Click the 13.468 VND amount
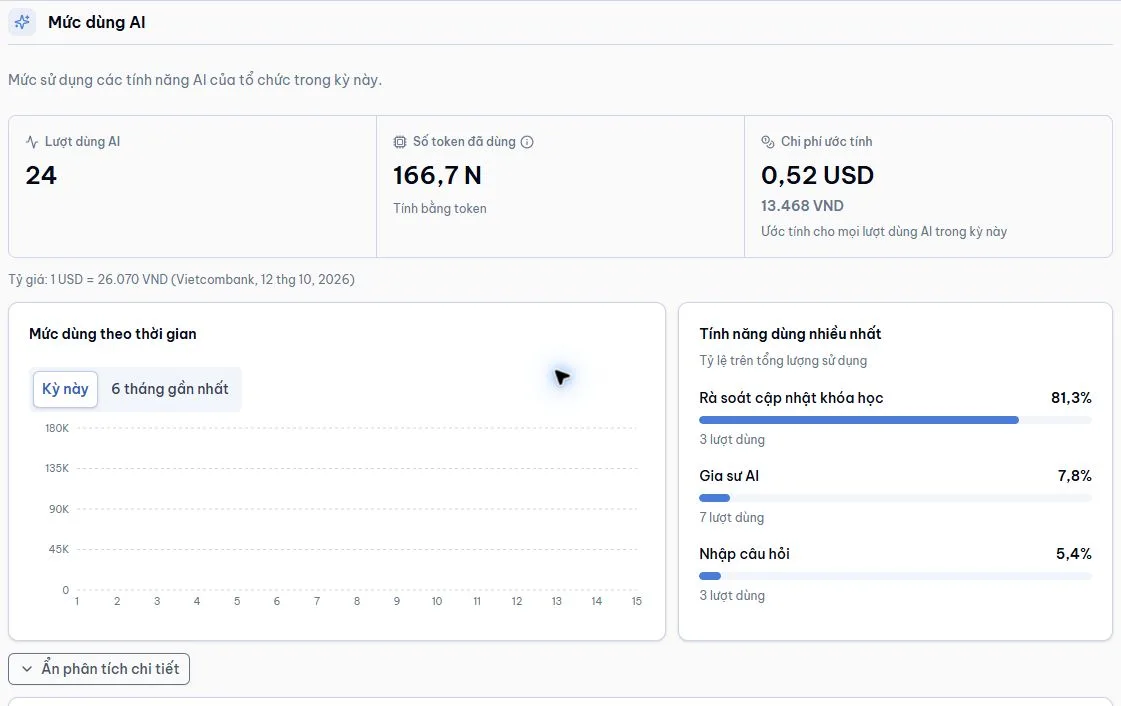The height and width of the screenshot is (706, 1121). point(802,206)
